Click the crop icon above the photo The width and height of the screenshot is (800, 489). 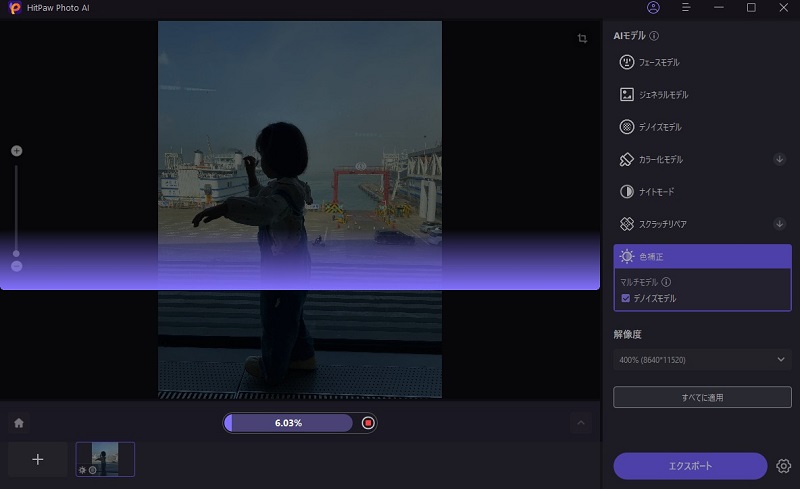coord(582,39)
